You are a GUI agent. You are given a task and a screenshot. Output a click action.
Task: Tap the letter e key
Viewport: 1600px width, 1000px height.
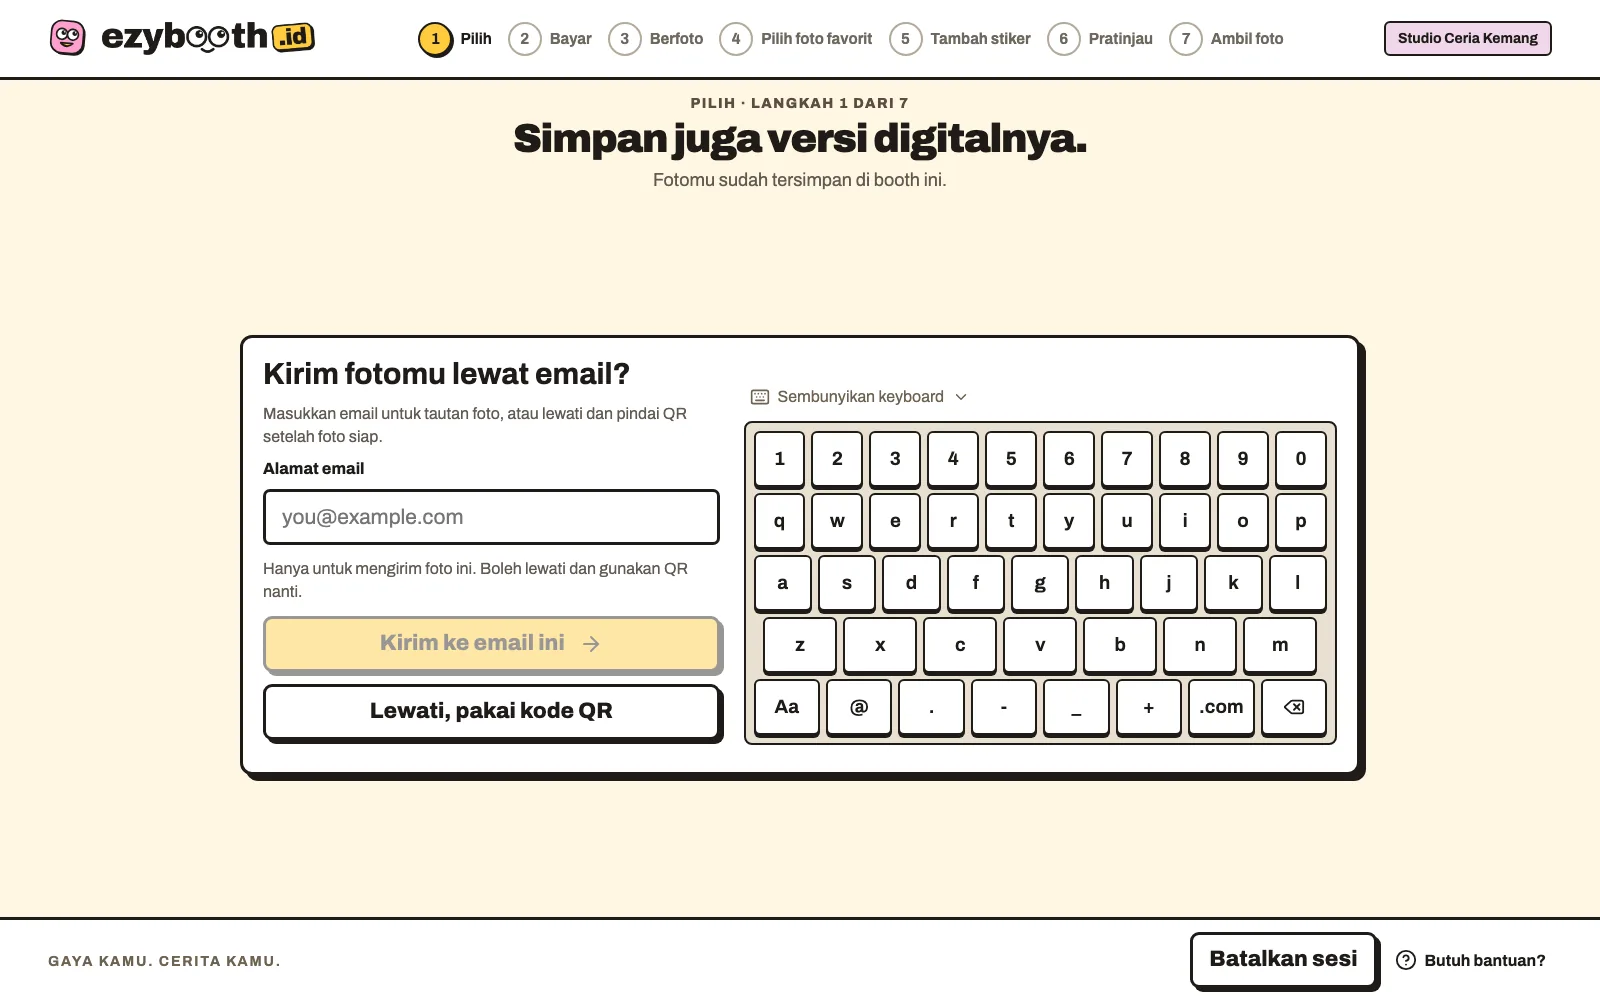[x=895, y=521]
